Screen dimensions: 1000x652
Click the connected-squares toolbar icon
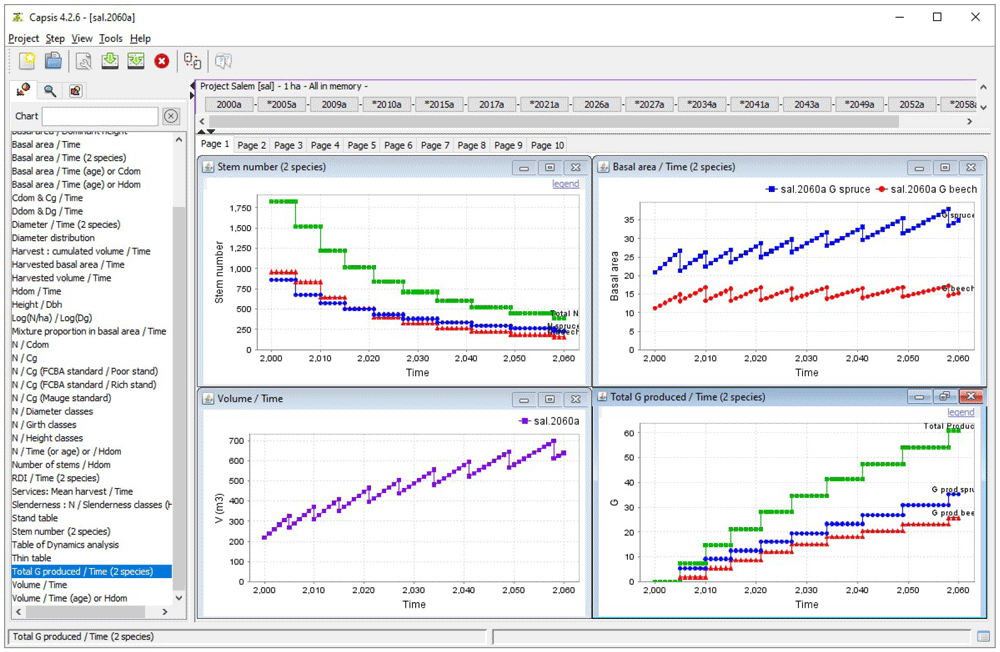(193, 61)
